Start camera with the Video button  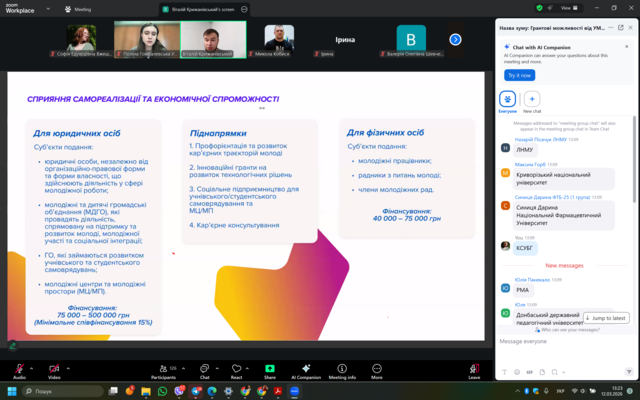pos(54,368)
